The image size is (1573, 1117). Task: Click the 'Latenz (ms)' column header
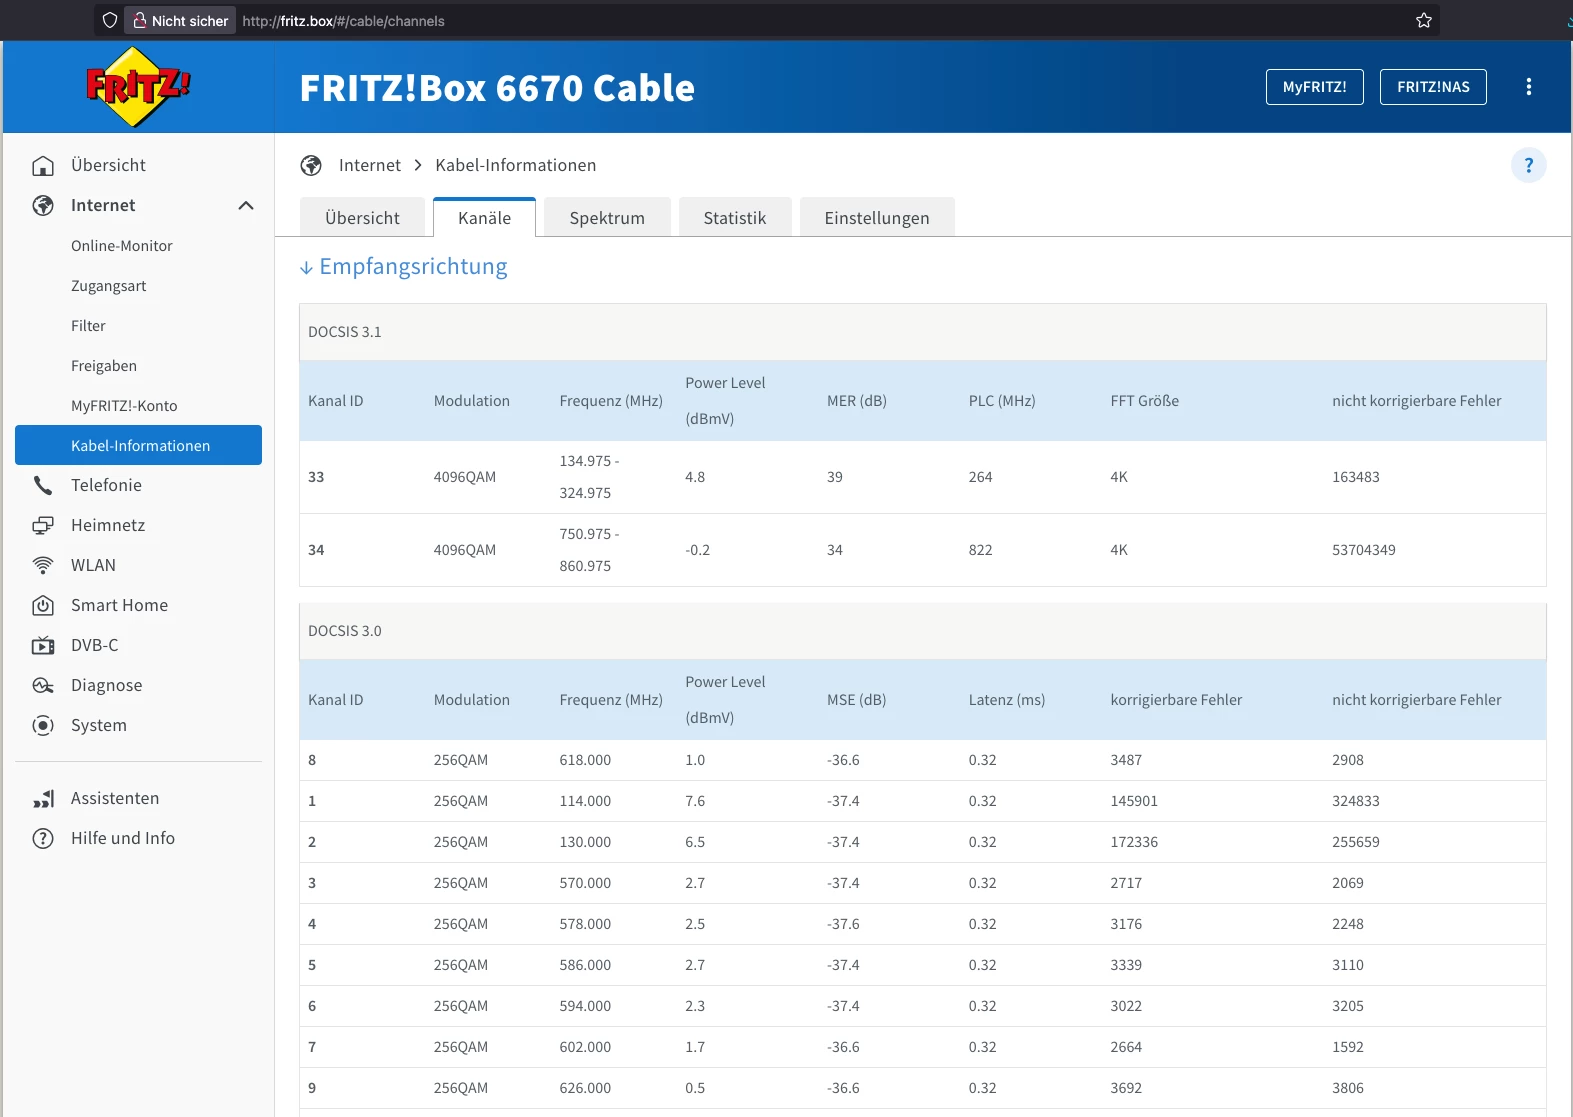click(1007, 700)
